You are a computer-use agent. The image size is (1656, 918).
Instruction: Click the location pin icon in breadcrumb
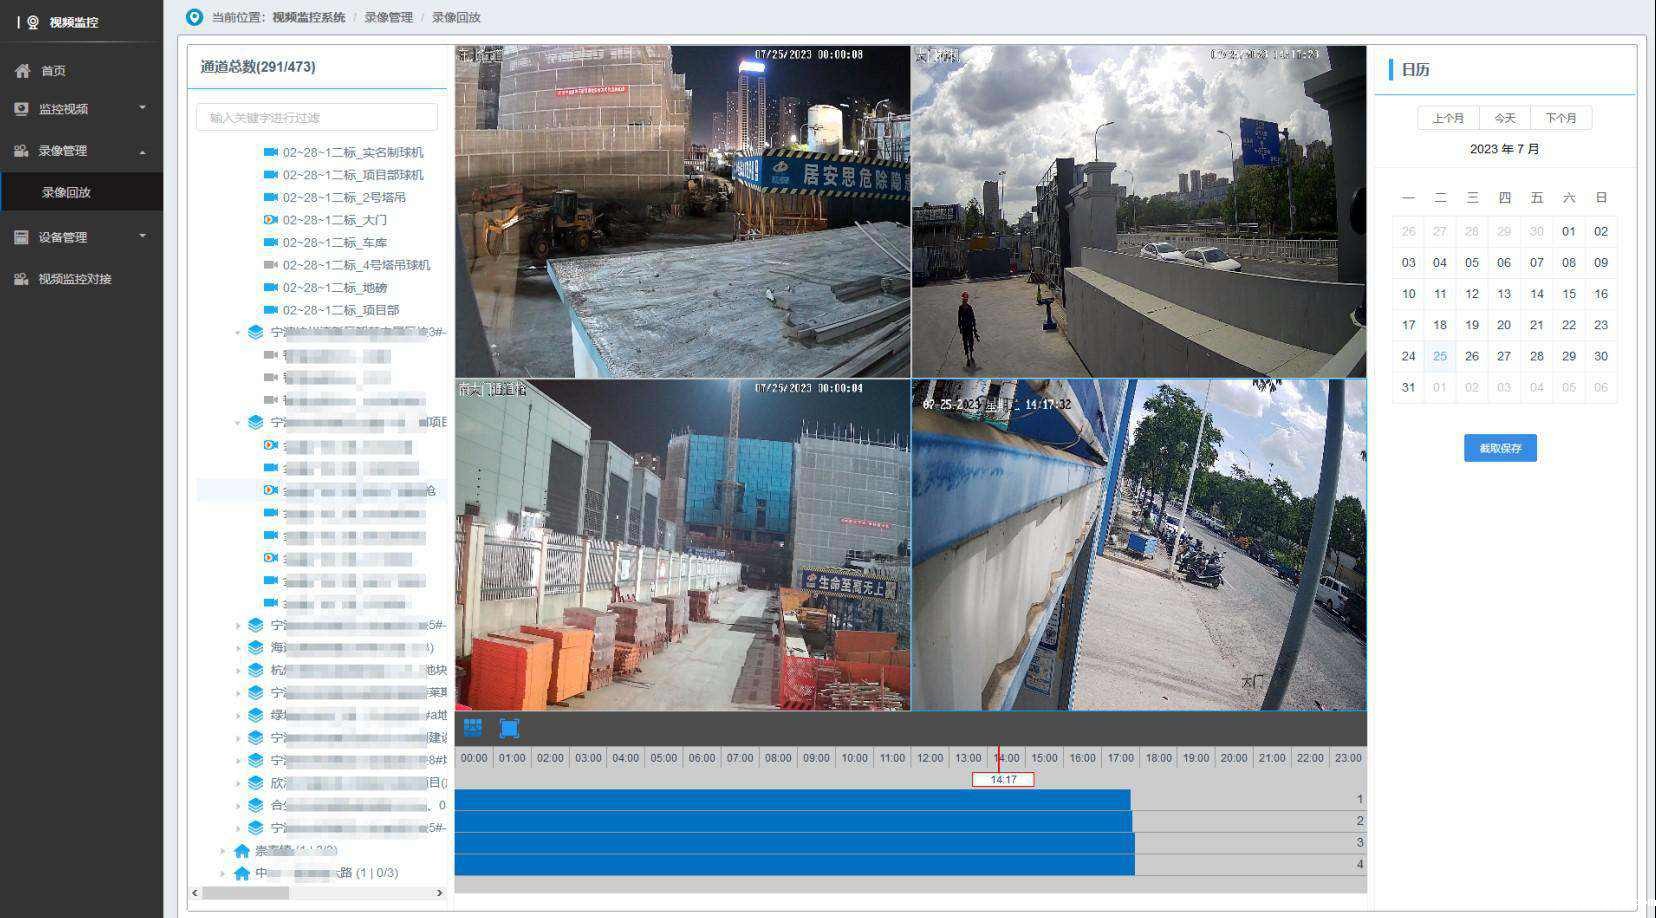point(194,17)
